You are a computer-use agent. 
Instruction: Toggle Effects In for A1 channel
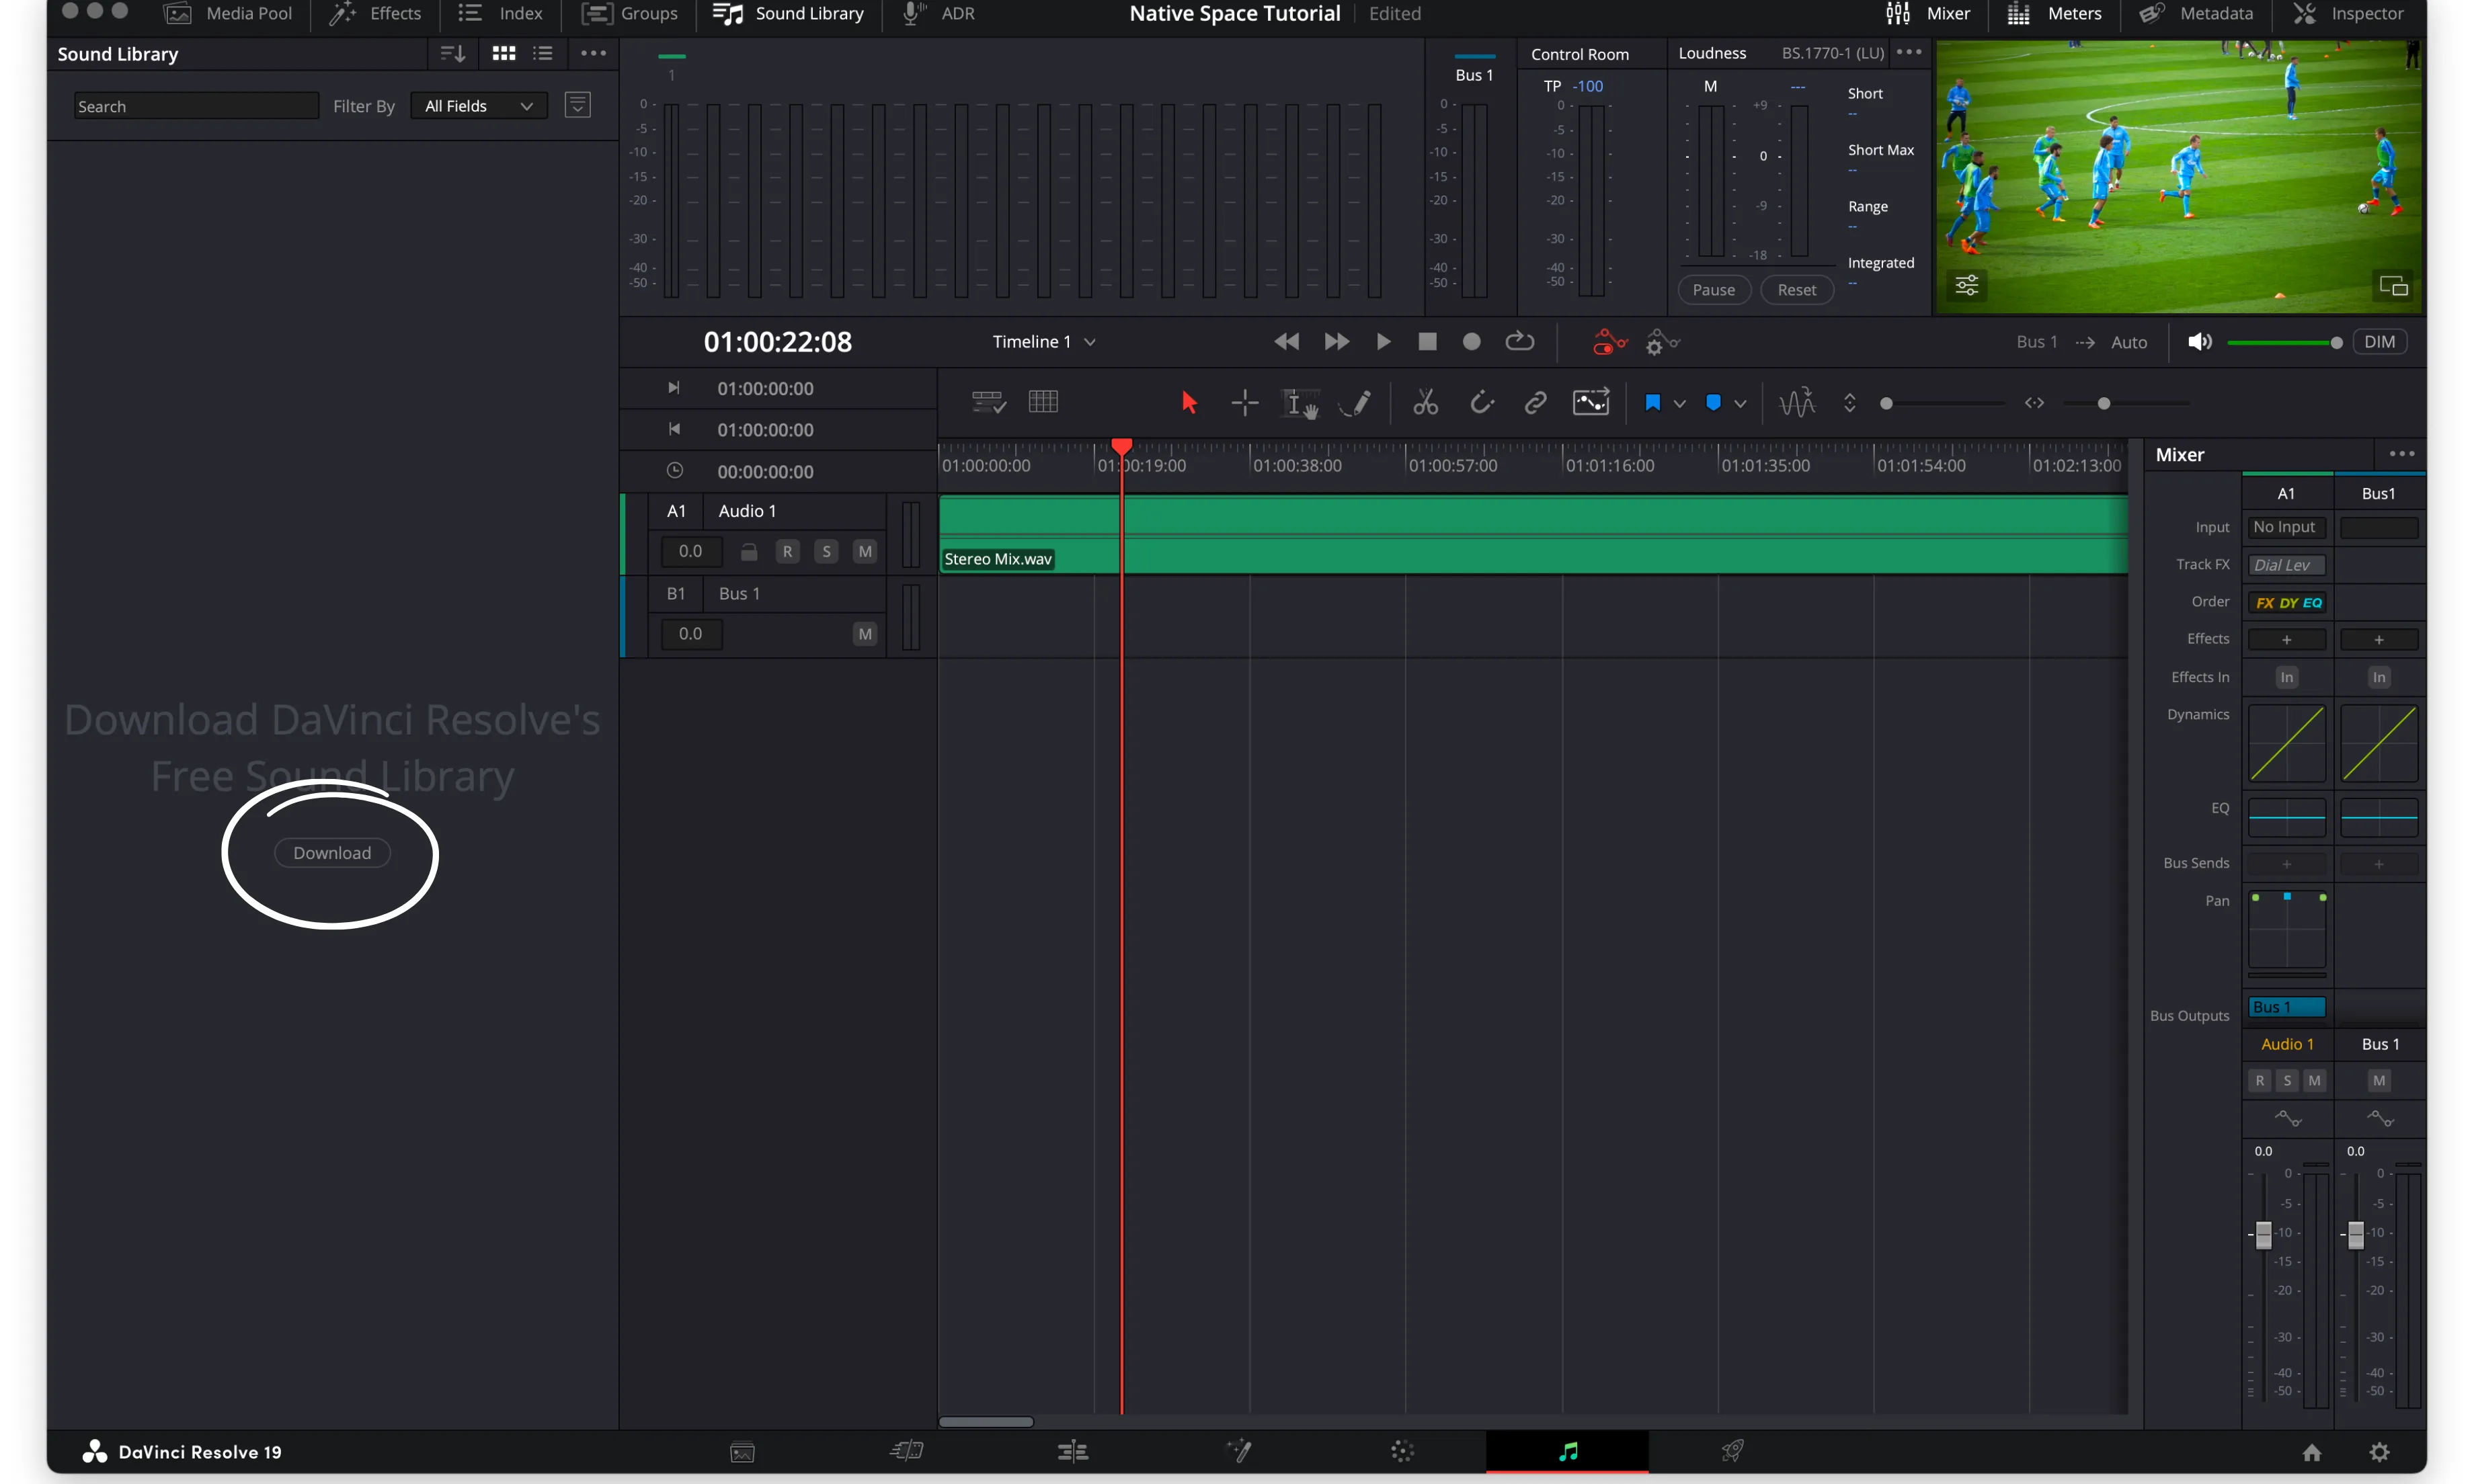2286,677
